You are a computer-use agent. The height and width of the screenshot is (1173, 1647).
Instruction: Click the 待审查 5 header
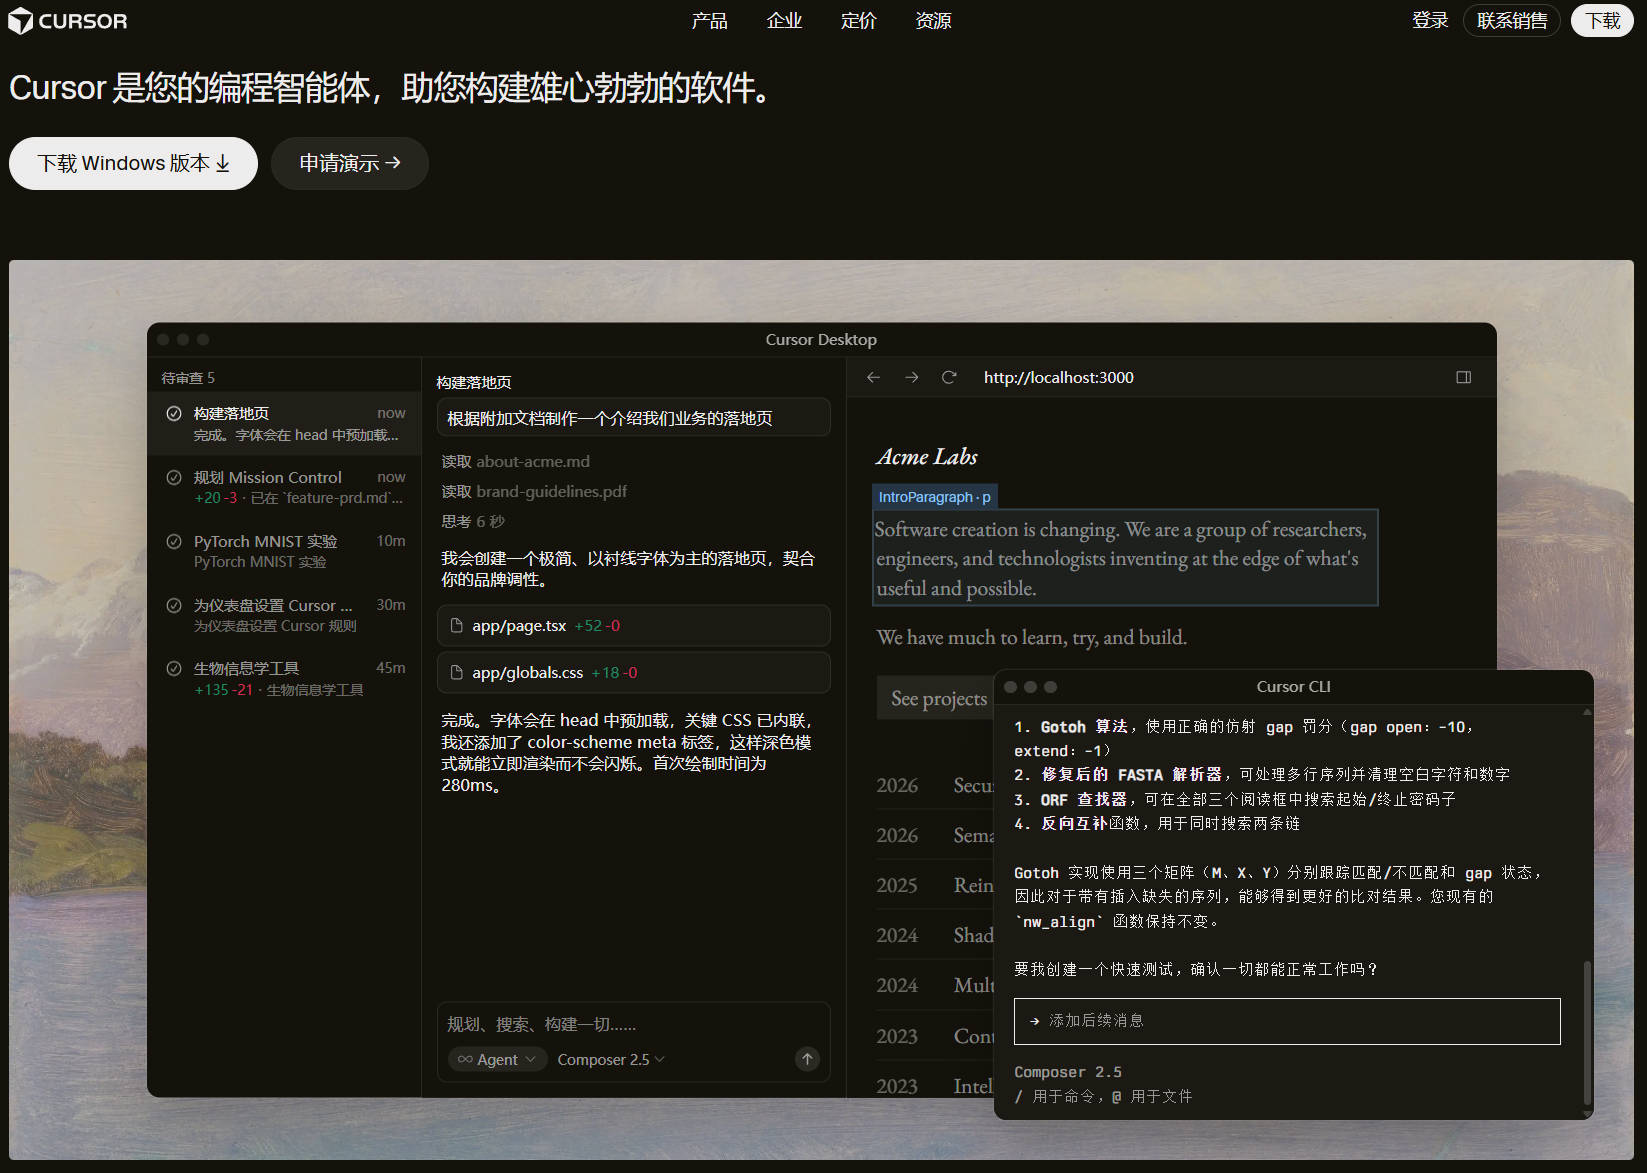pos(188,378)
